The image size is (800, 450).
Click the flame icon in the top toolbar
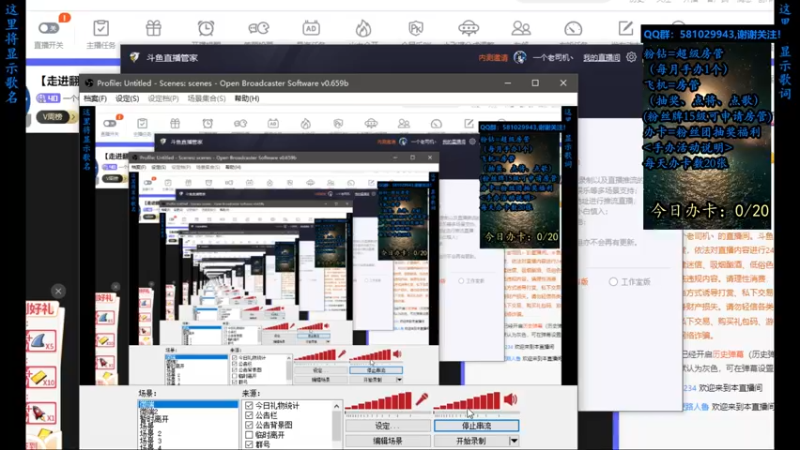[x=363, y=28]
